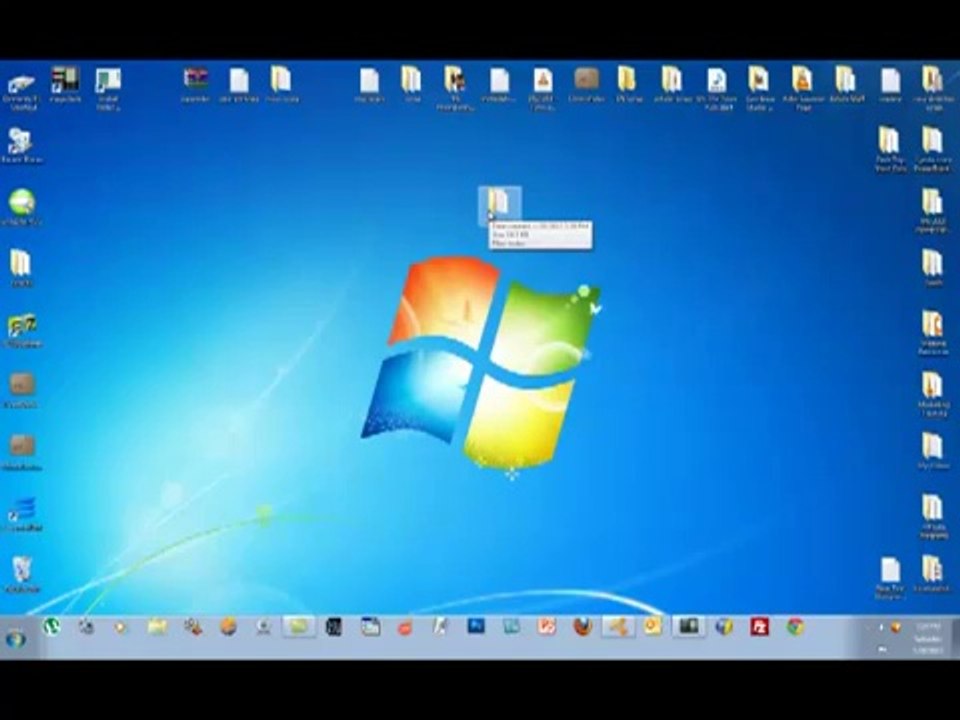
Task: Switch to the highlighted green taskbar app
Action: 299,627
